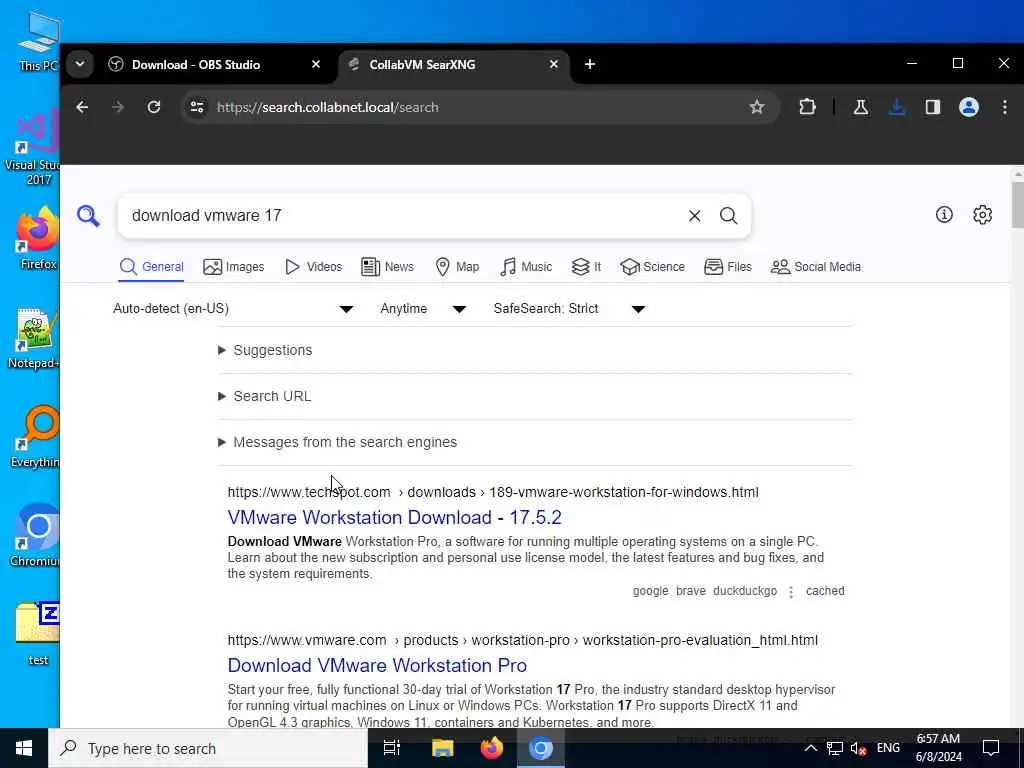Switch to the It search category
The width and height of the screenshot is (1024, 768).
586,267
